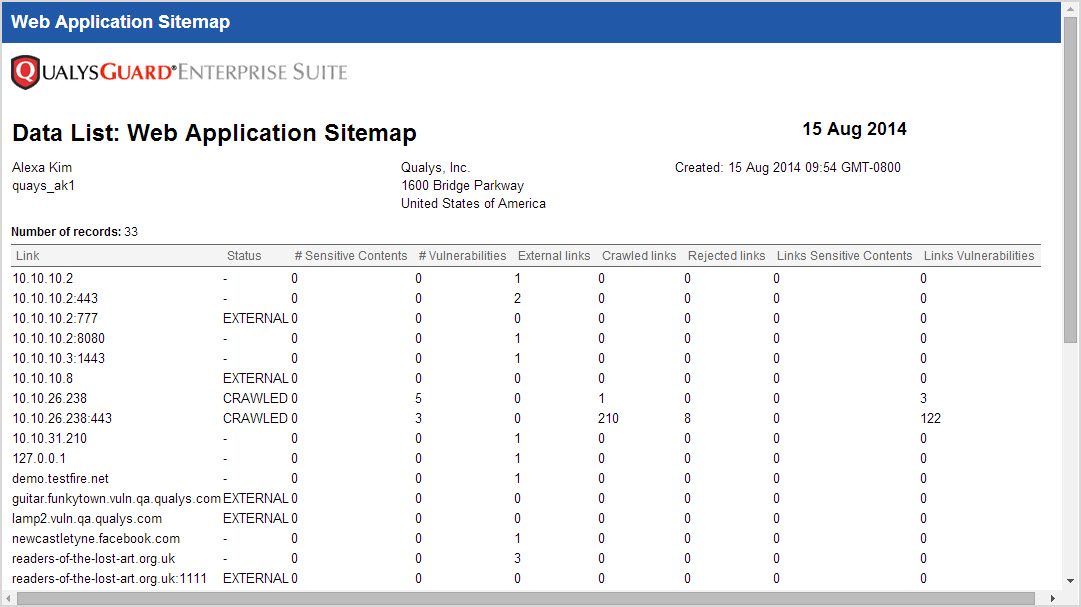The width and height of the screenshot is (1081, 607).
Task: Click the Qualys shield logo icon
Action: [x=25, y=72]
